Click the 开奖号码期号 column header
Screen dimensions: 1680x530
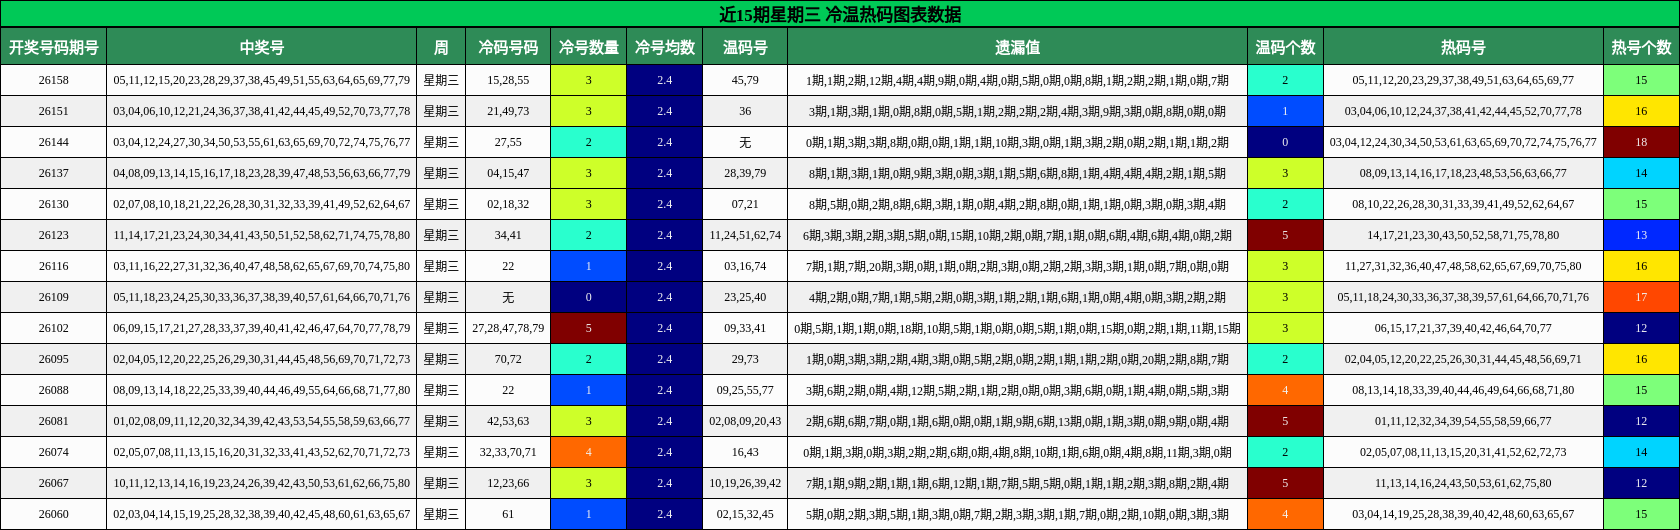pyautogui.click(x=53, y=47)
